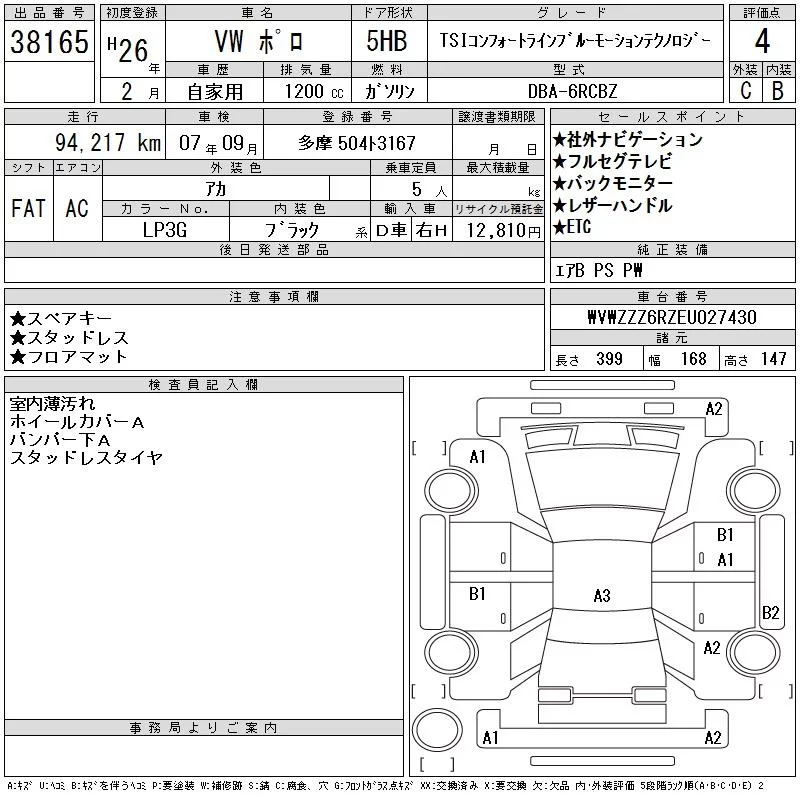Click the grade text starting with TSI
Viewport: 800px width, 800px height.
[575, 40]
